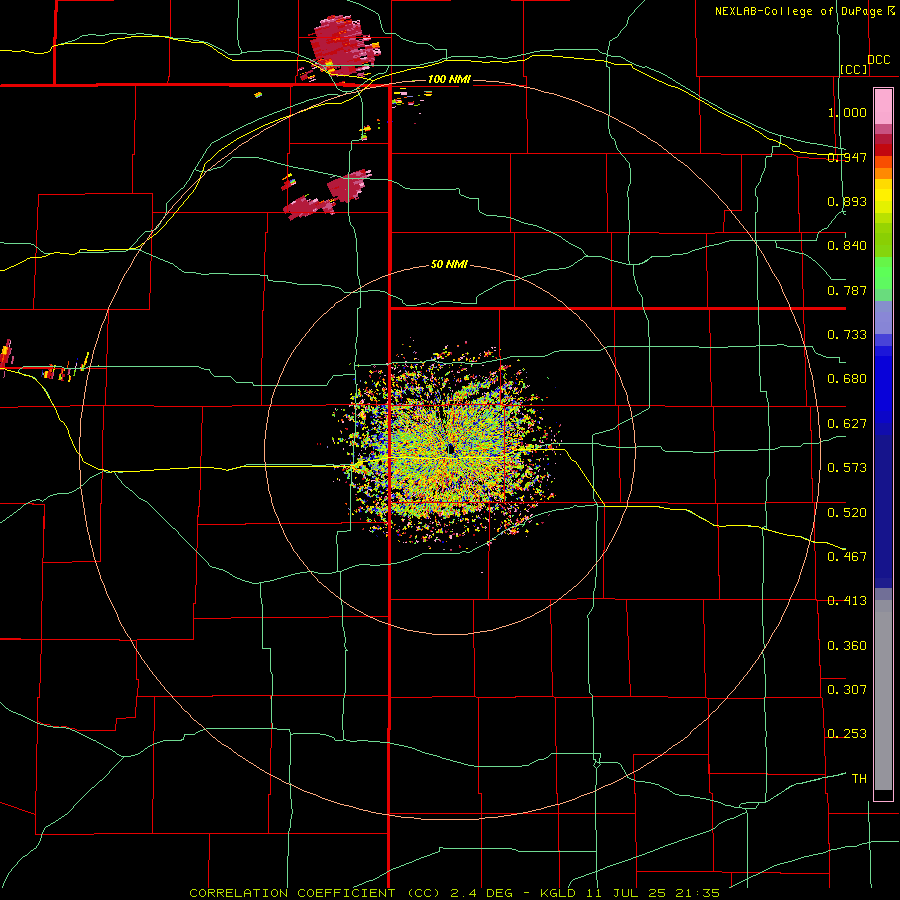900x900 pixels.
Task: Select the 0.947 scale value
Action: point(847,157)
